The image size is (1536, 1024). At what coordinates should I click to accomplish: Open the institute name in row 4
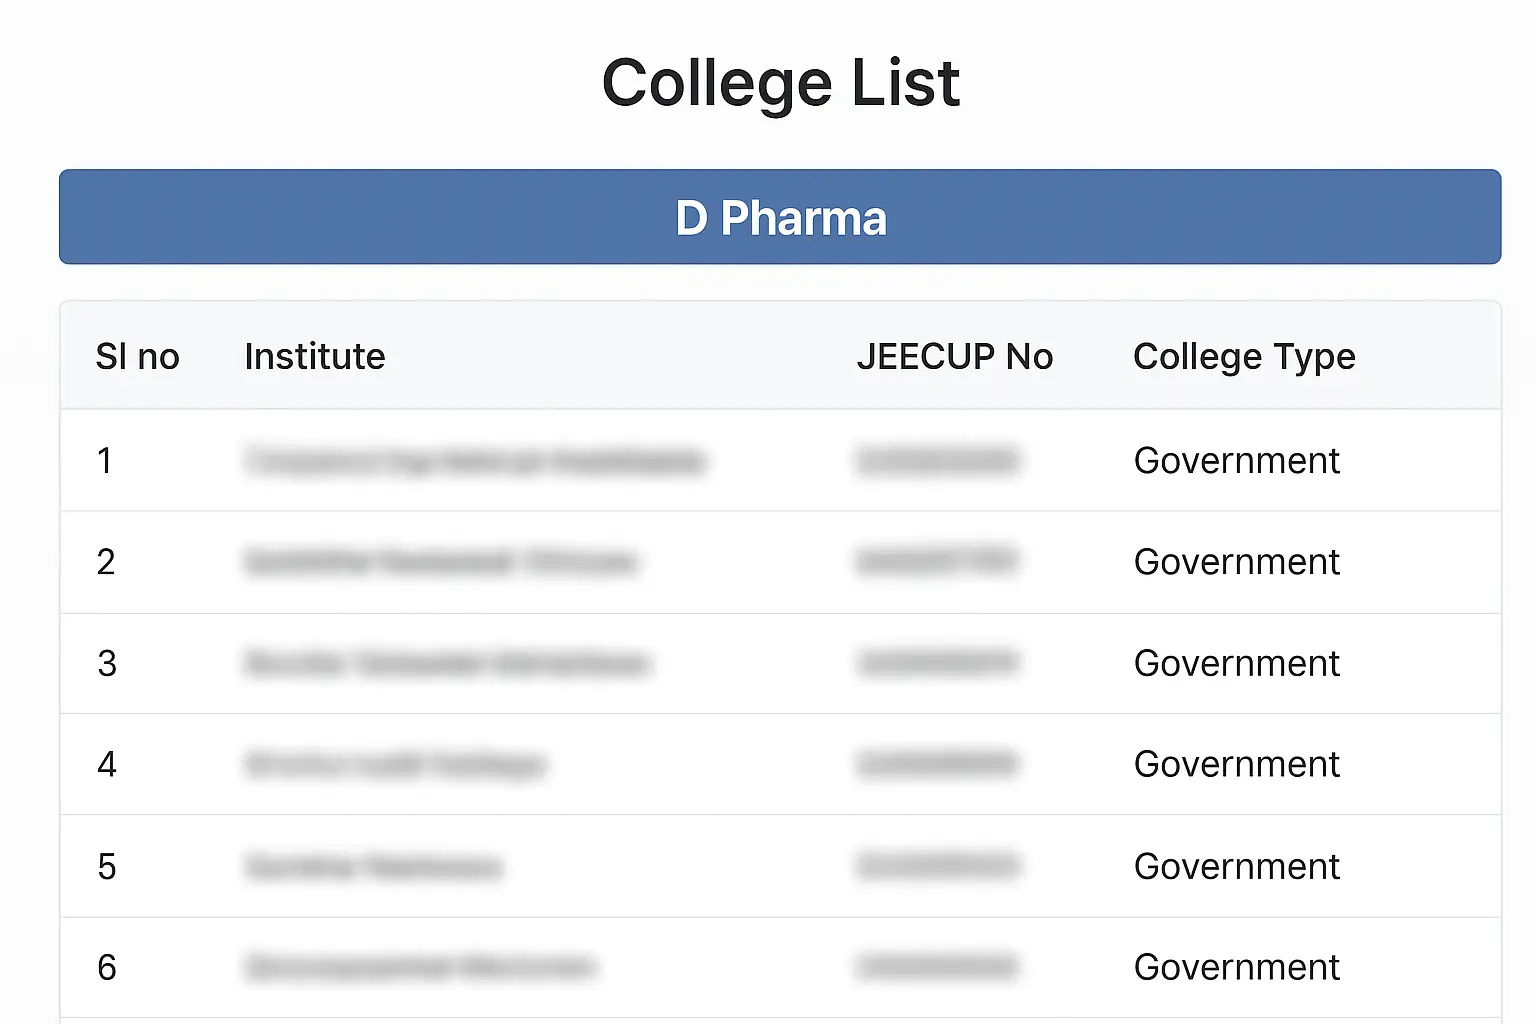click(396, 765)
